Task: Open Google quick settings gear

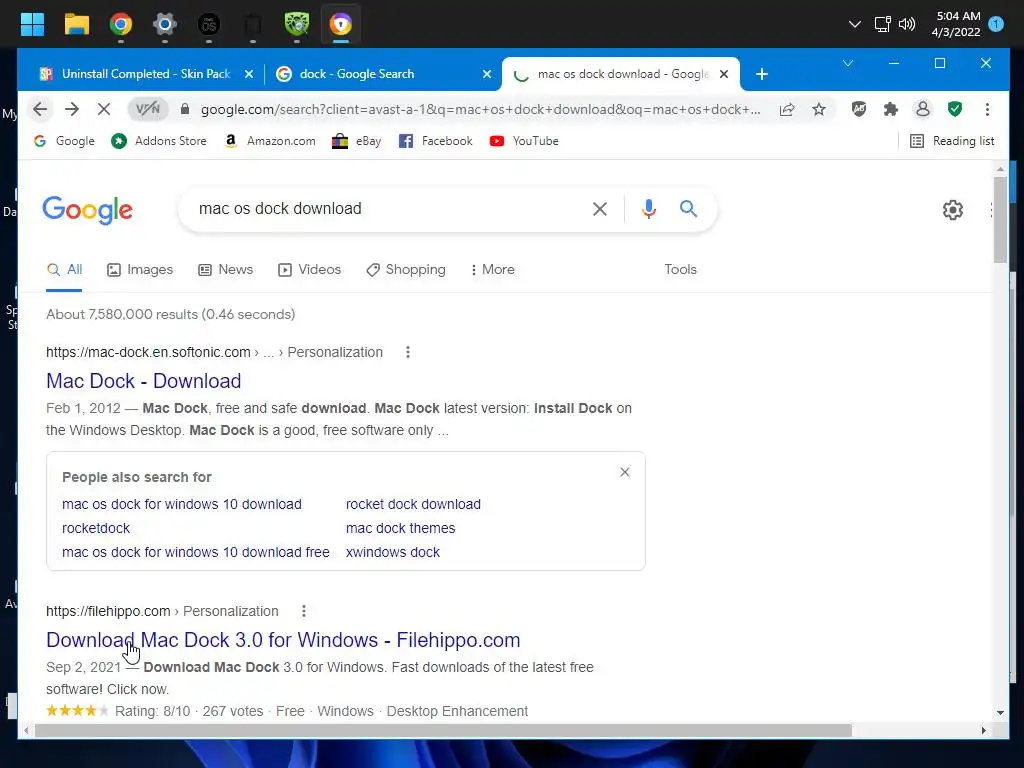Action: (x=953, y=210)
